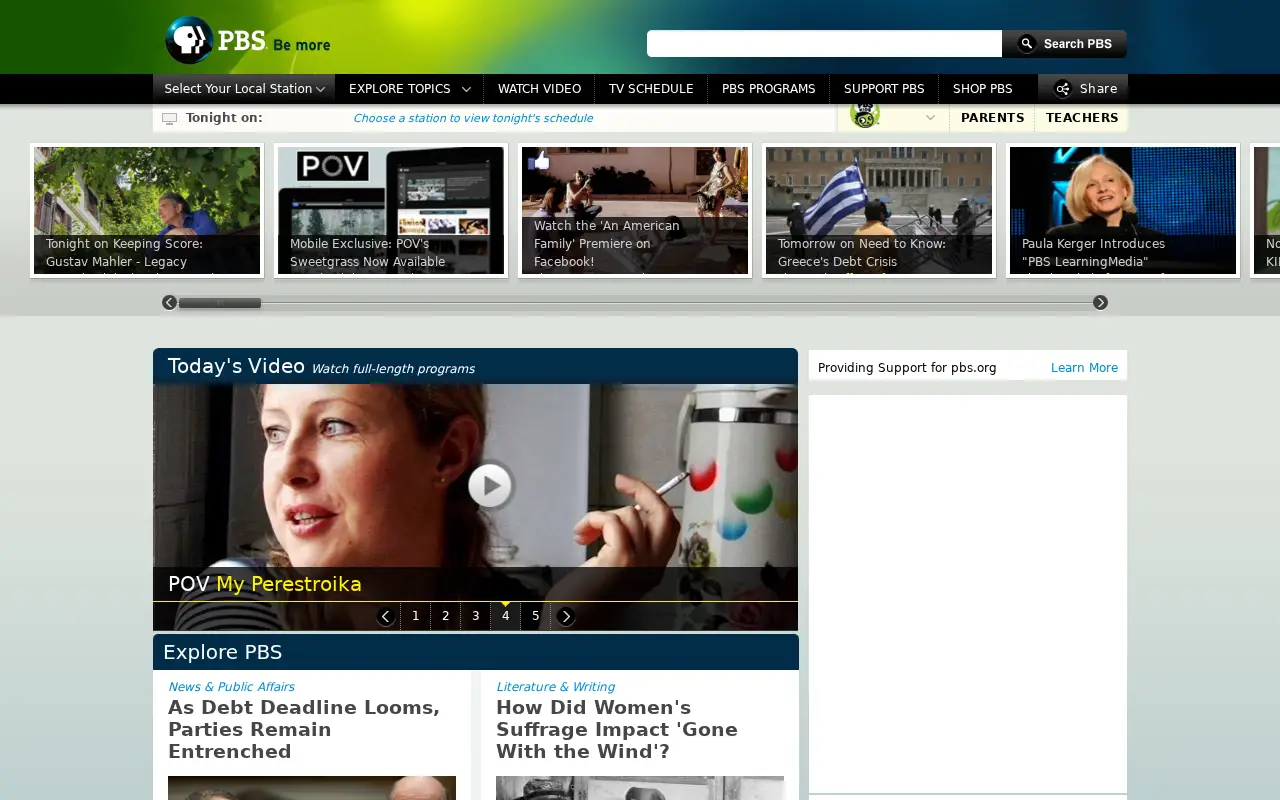Click the carousel scrollbar handle
Viewport: 1280px width, 800px height.
click(x=219, y=302)
